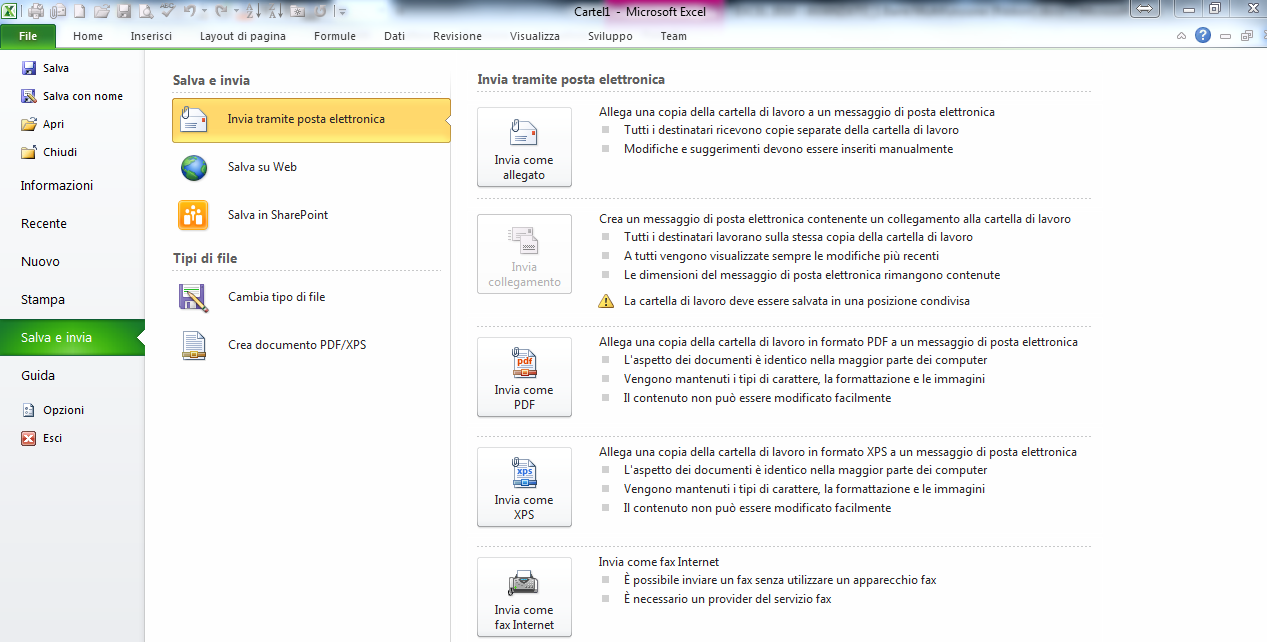Open the Dati ribbon tab
Image resolution: width=1267 pixels, height=642 pixels.
tap(395, 36)
